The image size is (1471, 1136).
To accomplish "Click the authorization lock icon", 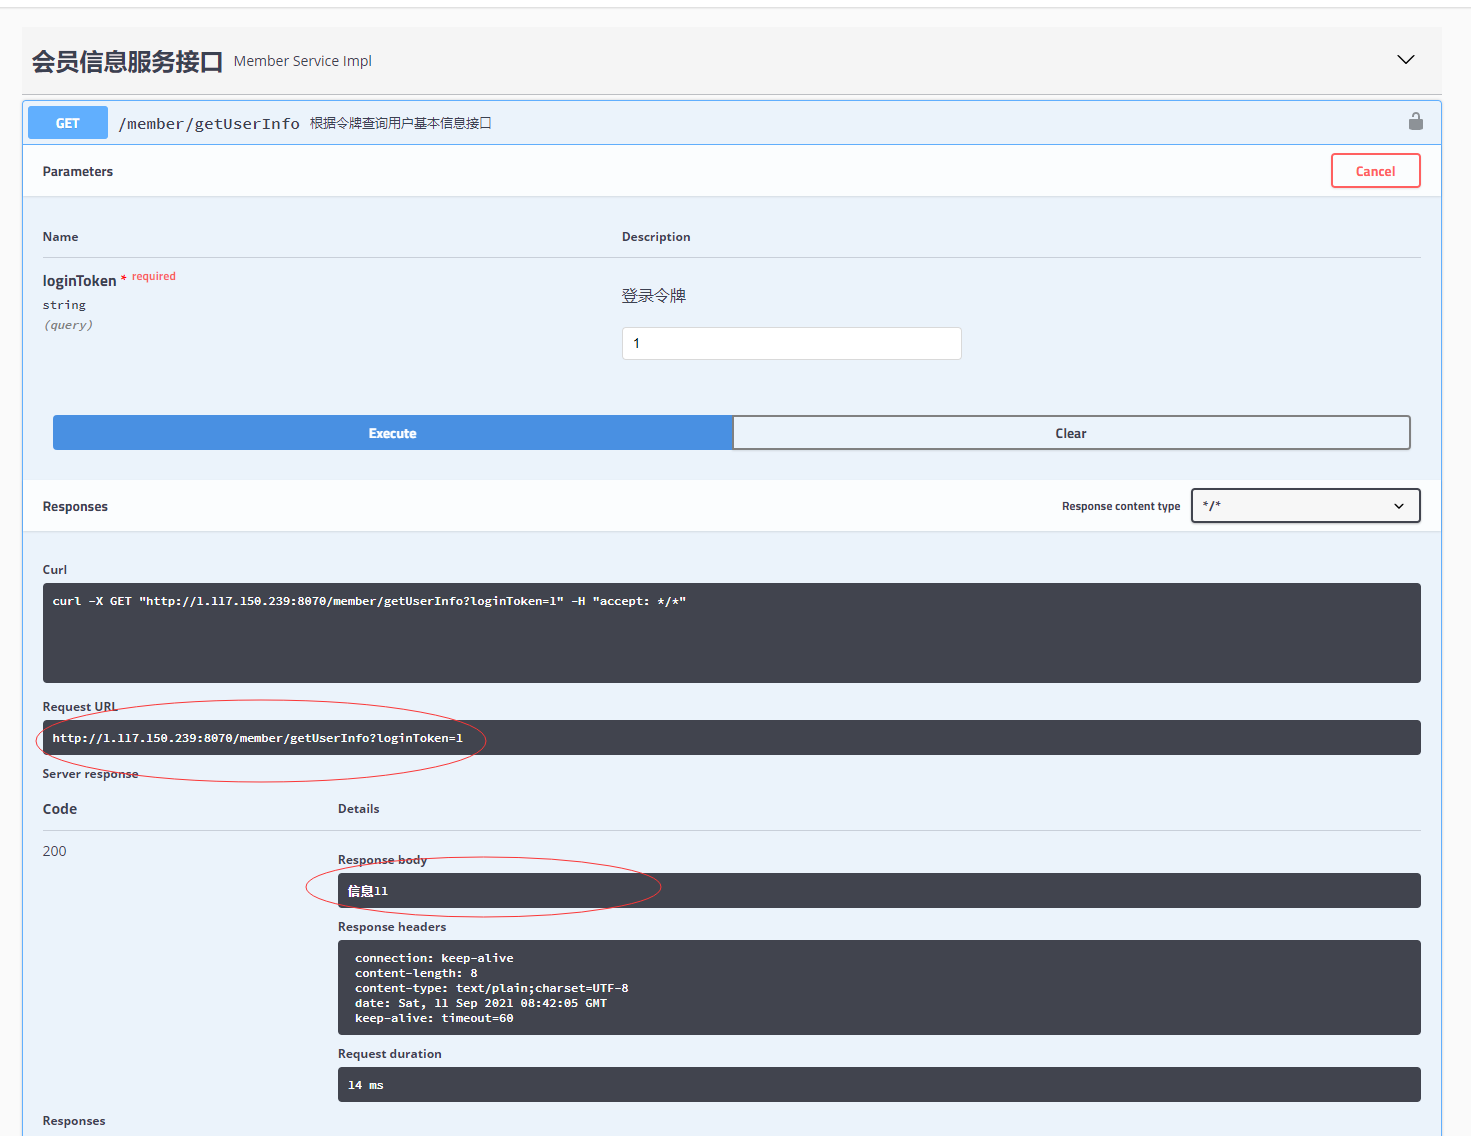I will [1415, 121].
